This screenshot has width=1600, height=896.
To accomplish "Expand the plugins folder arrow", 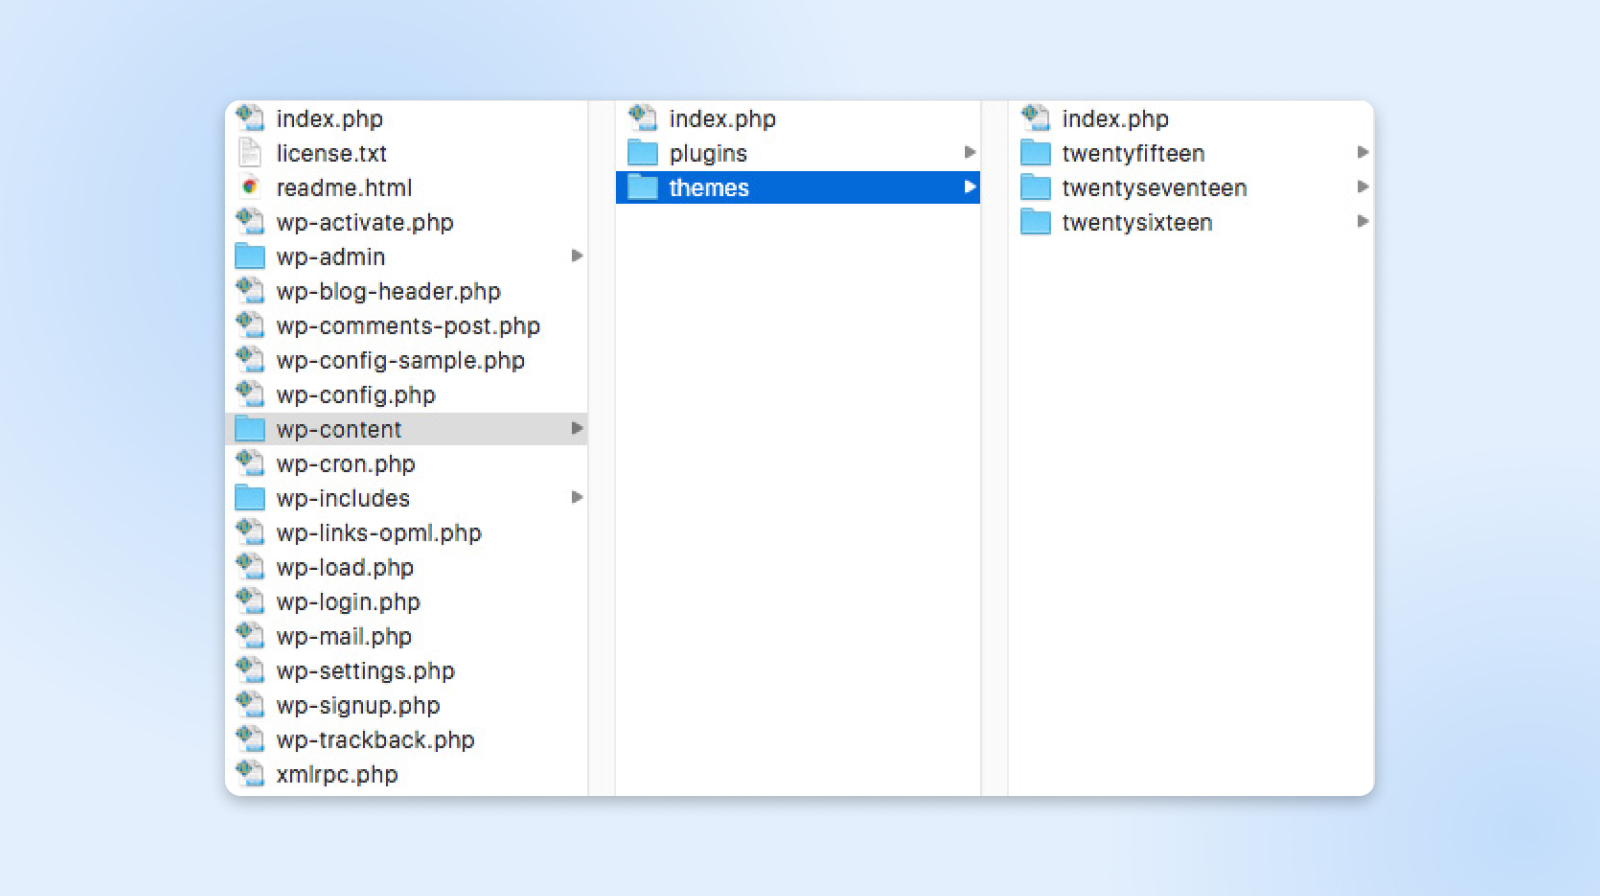I will coord(969,152).
